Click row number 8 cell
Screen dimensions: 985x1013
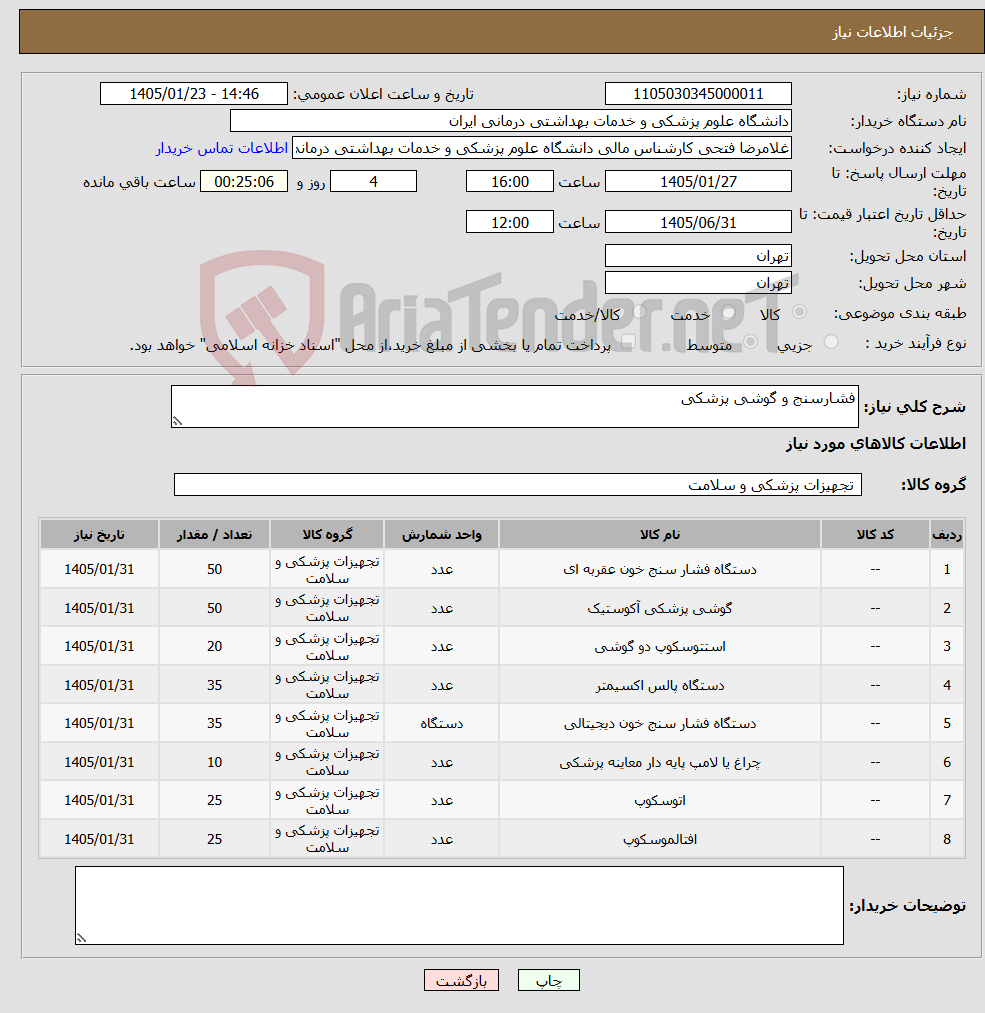[947, 839]
